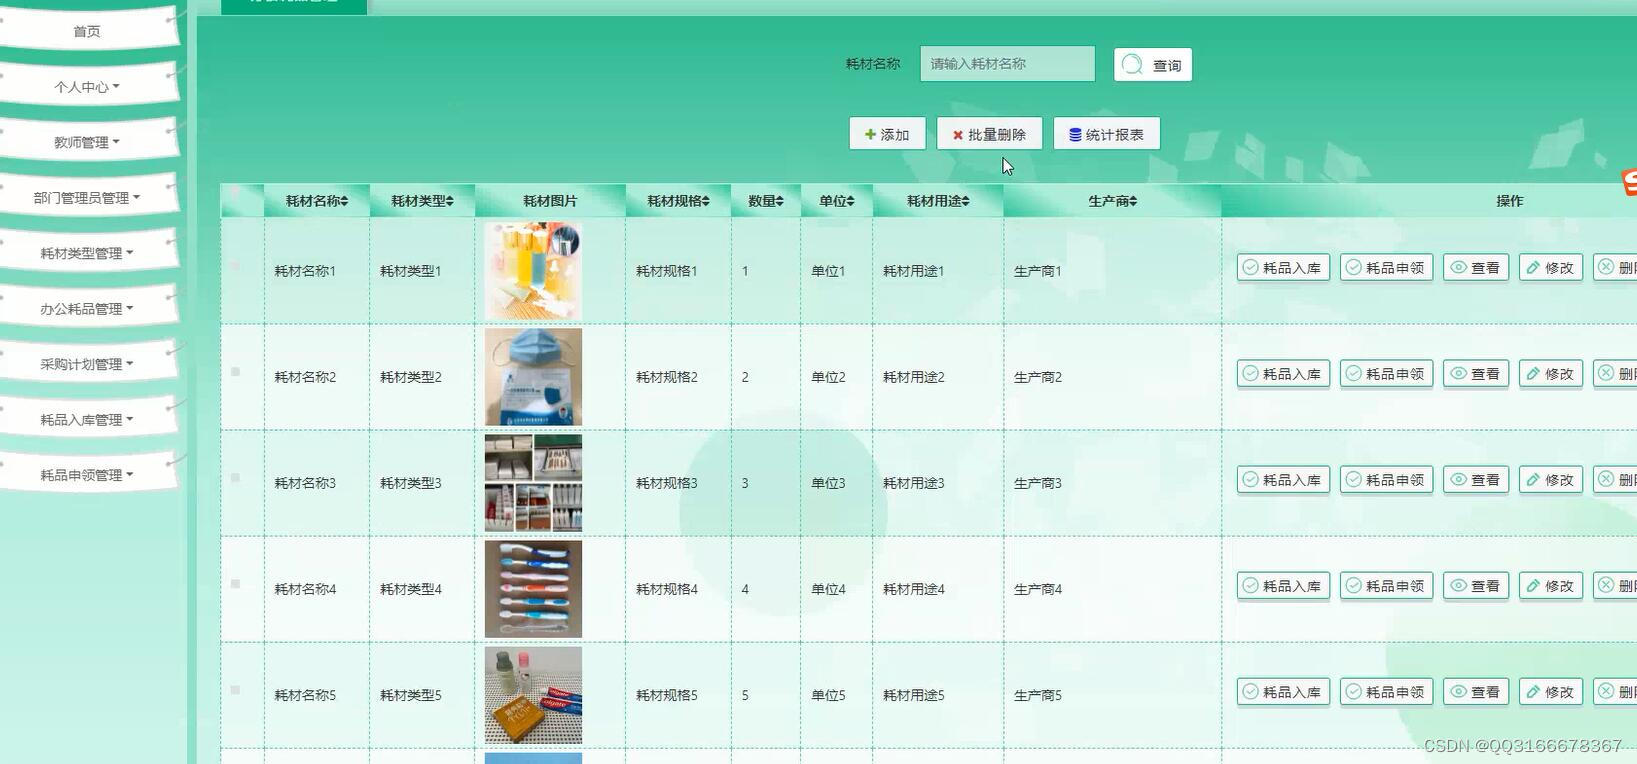Click eye icon of 查看 in 耗材名称1 row
Image resolution: width=1637 pixels, height=764 pixels.
[1459, 267]
